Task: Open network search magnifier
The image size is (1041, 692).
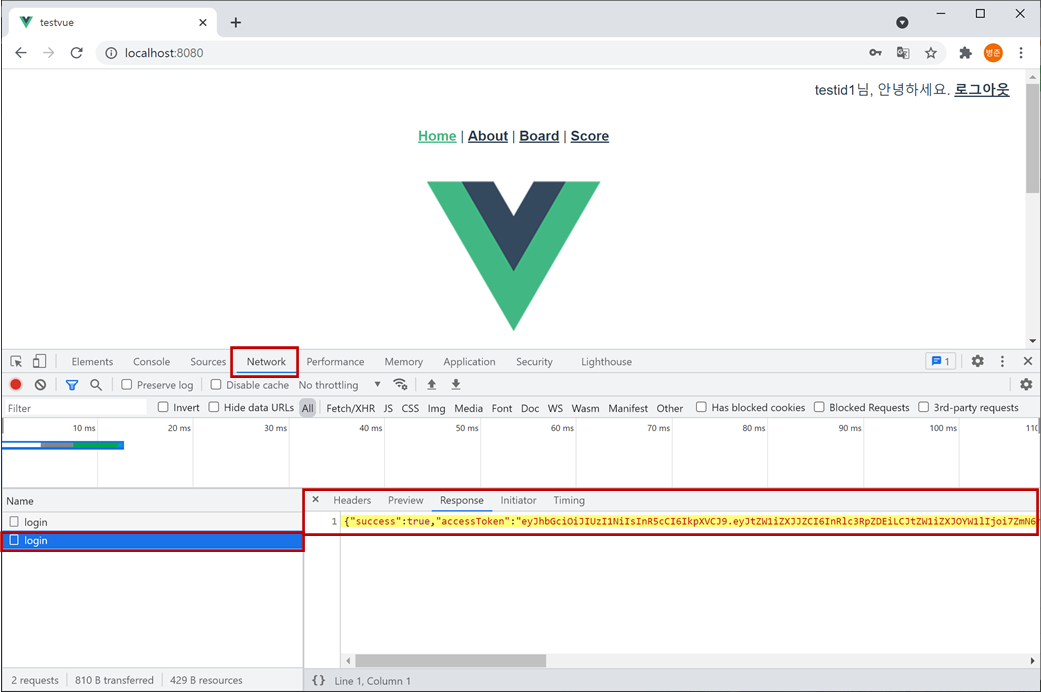Action: coord(96,385)
